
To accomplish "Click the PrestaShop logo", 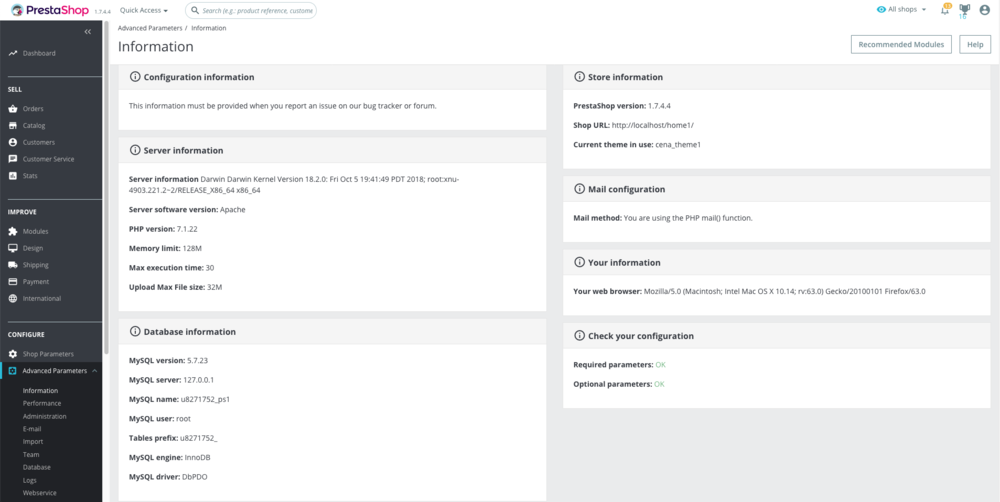I will point(51,10).
